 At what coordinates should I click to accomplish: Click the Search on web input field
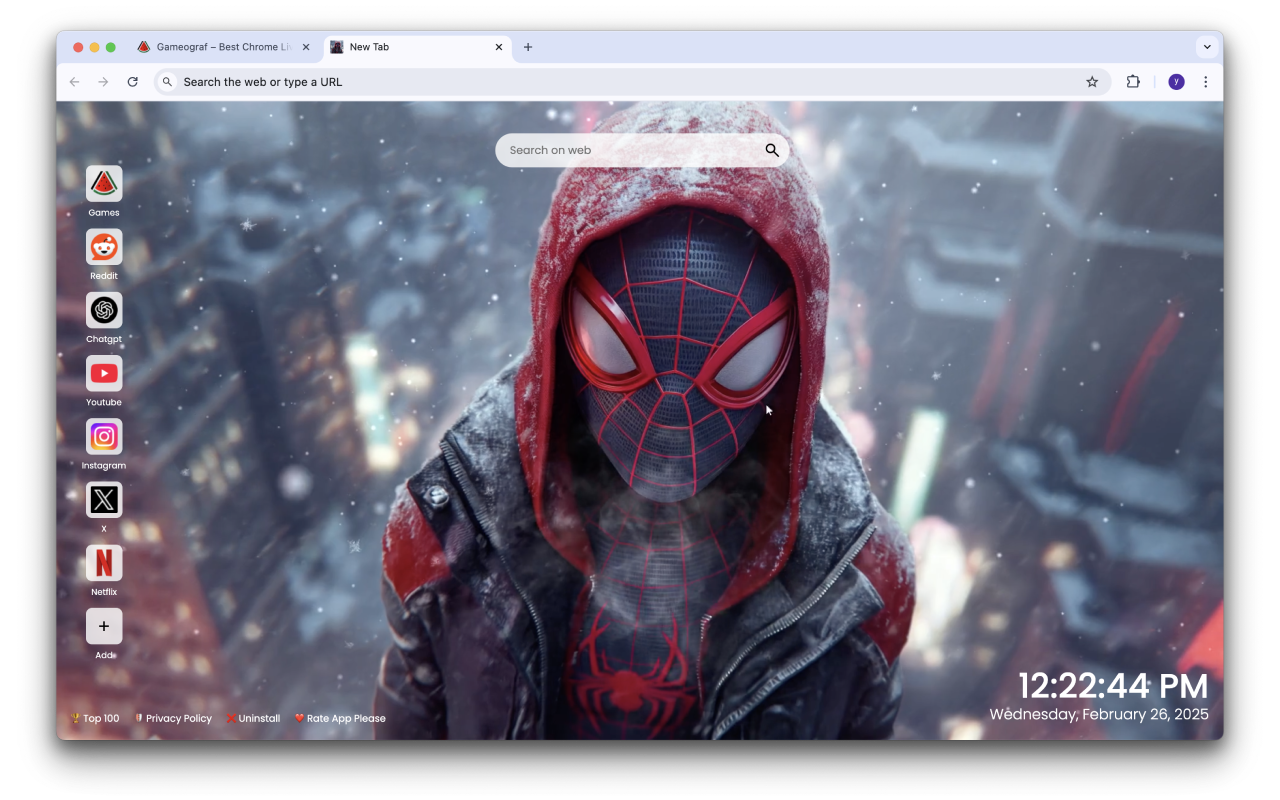(x=620, y=149)
